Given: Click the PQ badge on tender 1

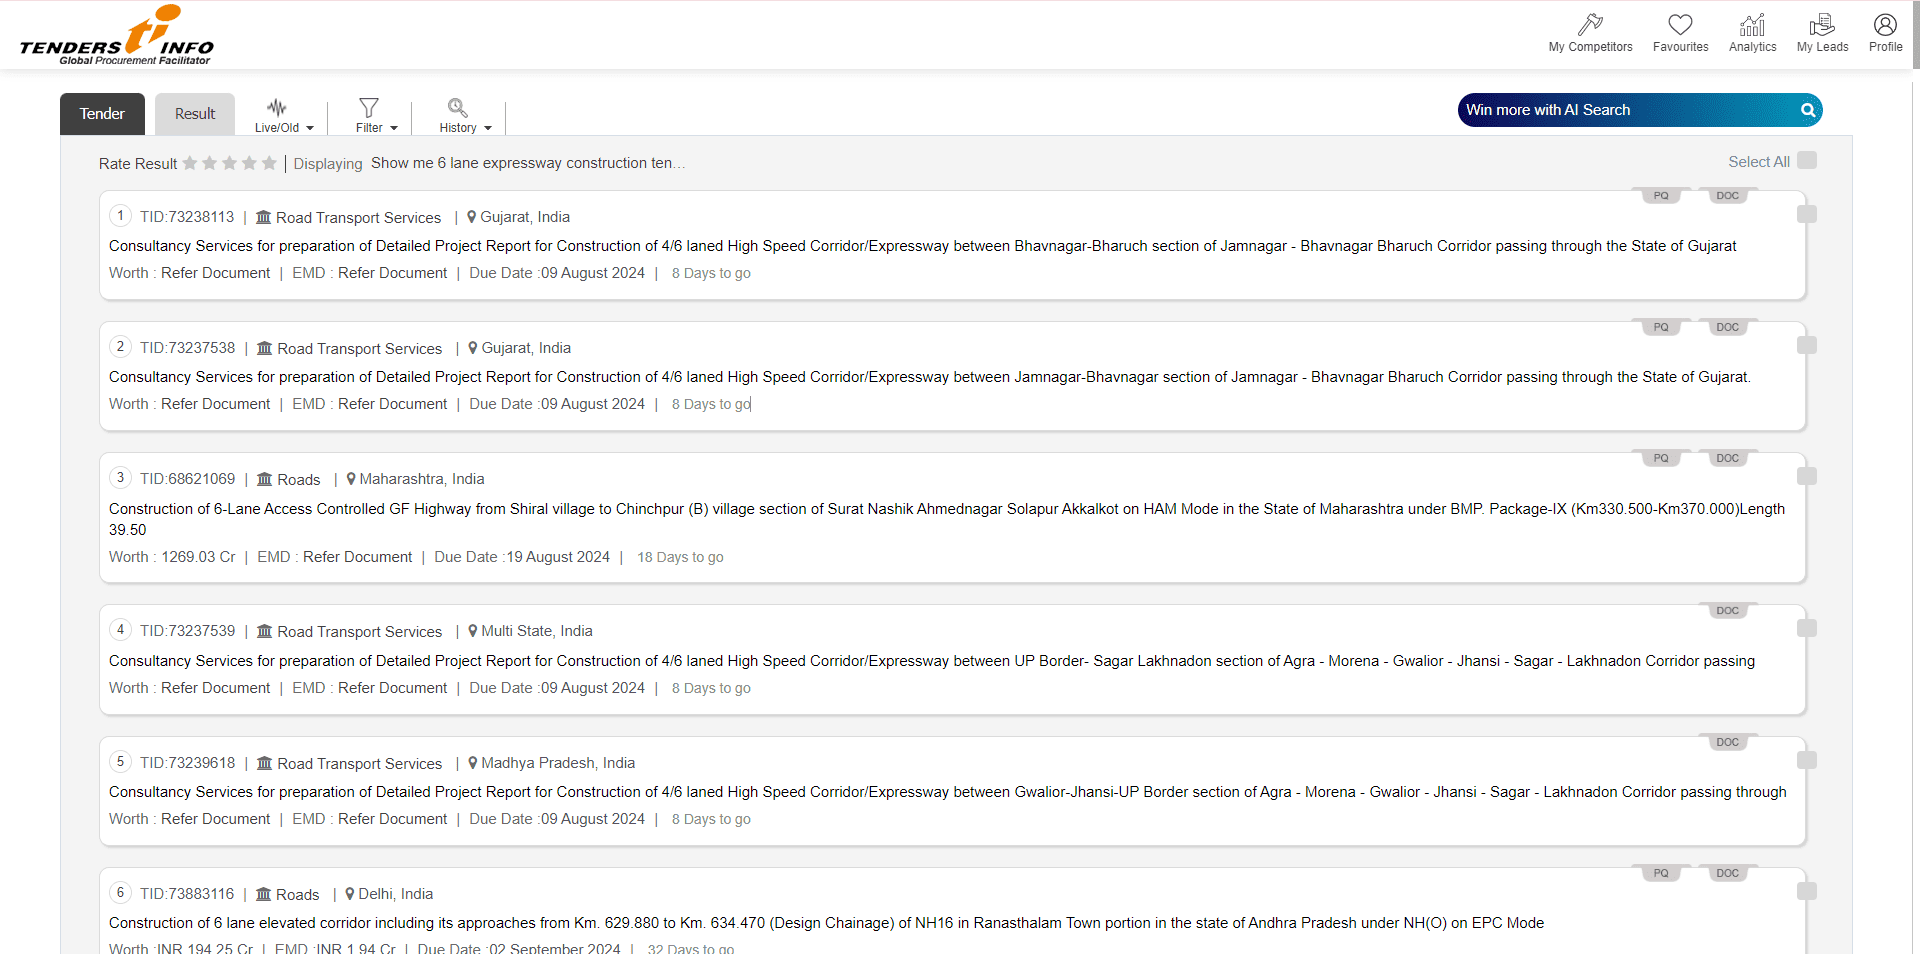Looking at the screenshot, I should 1661,196.
